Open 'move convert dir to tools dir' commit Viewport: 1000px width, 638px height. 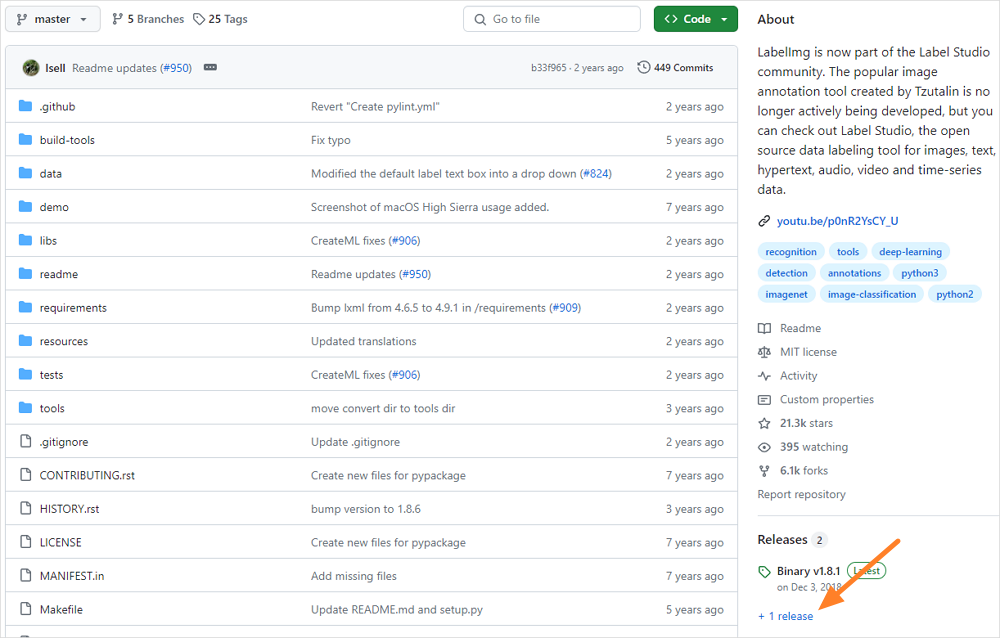[383, 408]
